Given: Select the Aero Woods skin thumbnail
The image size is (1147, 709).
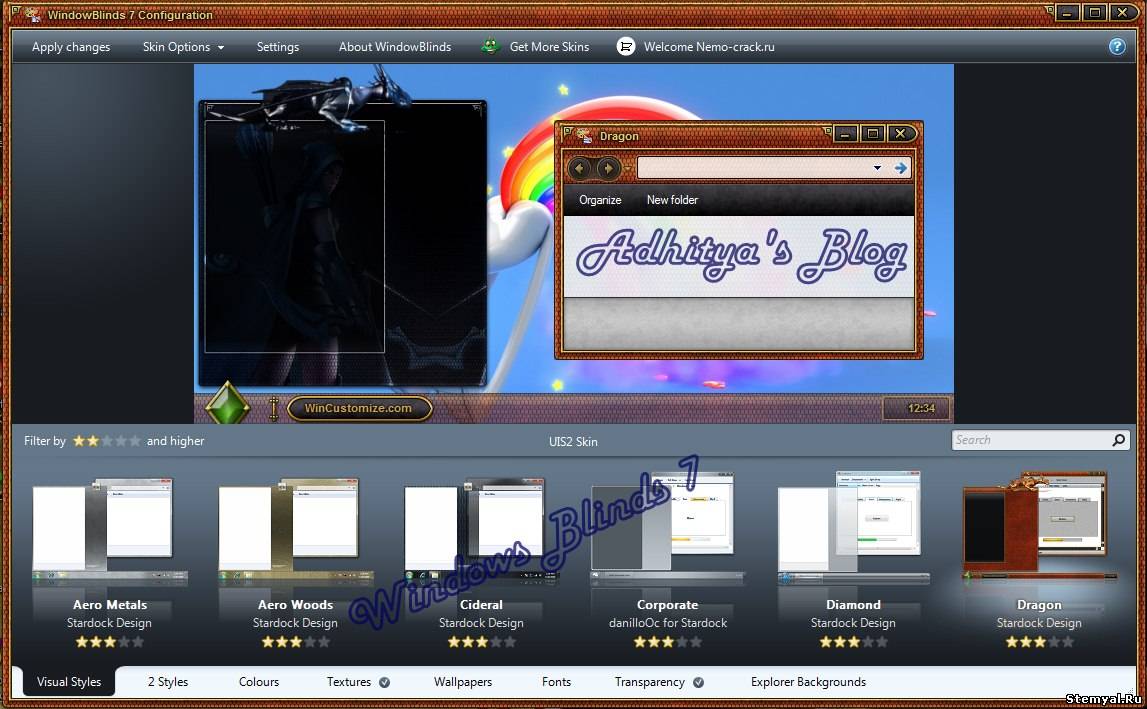Looking at the screenshot, I should pyautogui.click(x=296, y=530).
